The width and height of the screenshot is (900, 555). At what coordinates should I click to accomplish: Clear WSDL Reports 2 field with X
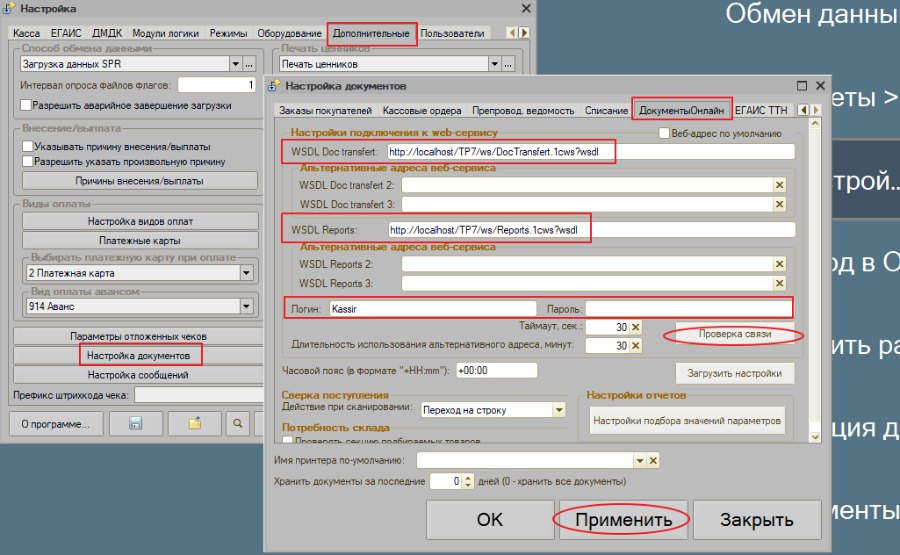click(779, 264)
